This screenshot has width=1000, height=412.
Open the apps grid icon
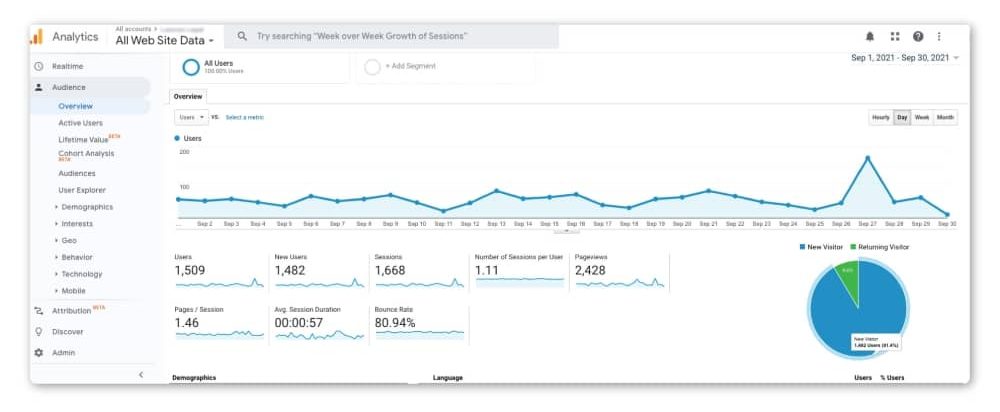point(895,36)
